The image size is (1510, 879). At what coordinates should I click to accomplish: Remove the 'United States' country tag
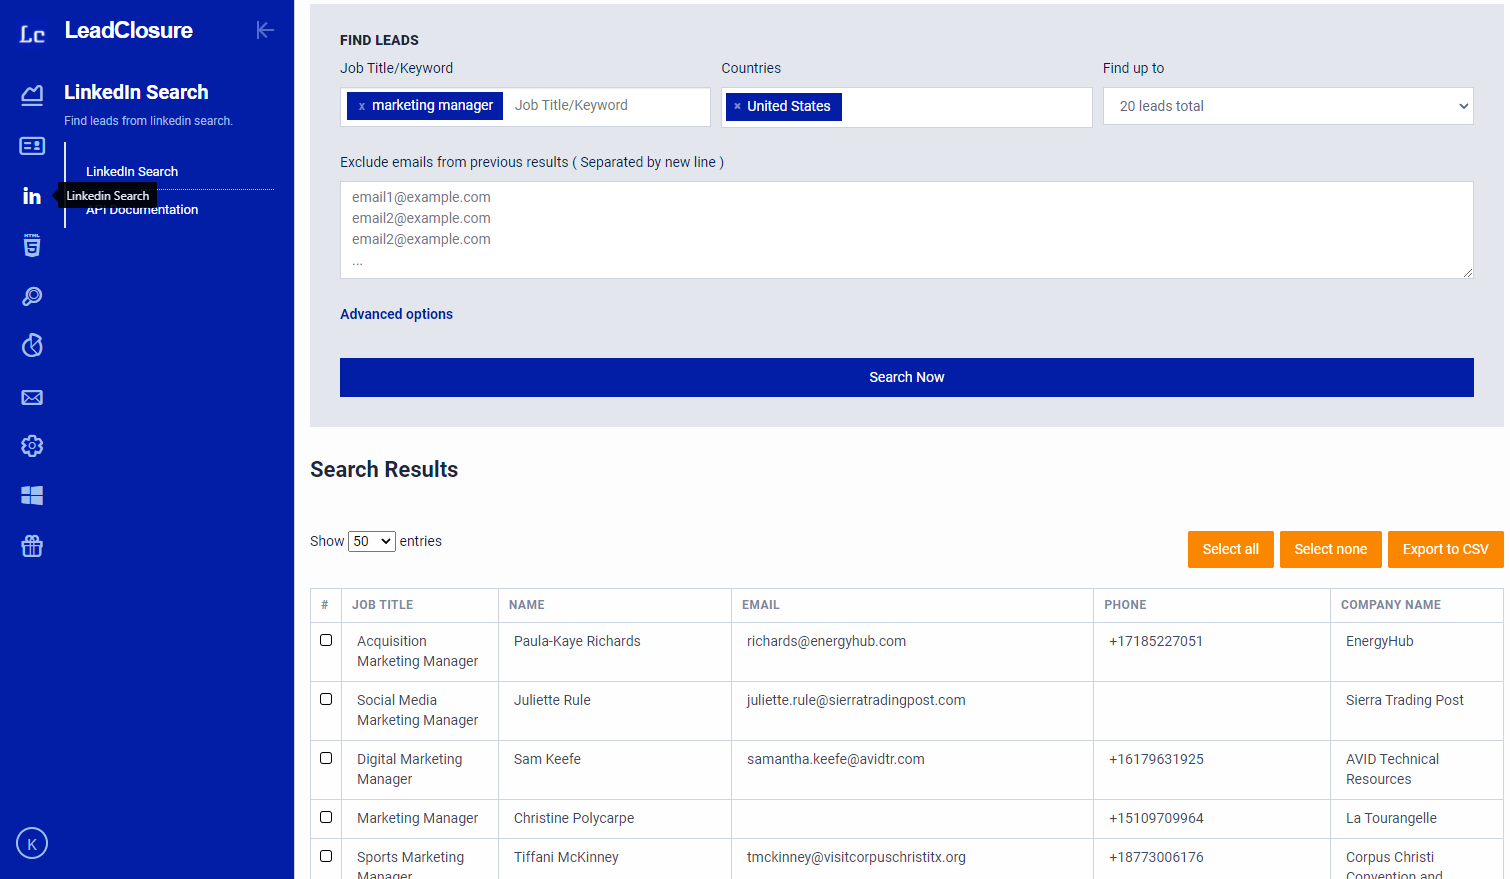click(x=737, y=106)
